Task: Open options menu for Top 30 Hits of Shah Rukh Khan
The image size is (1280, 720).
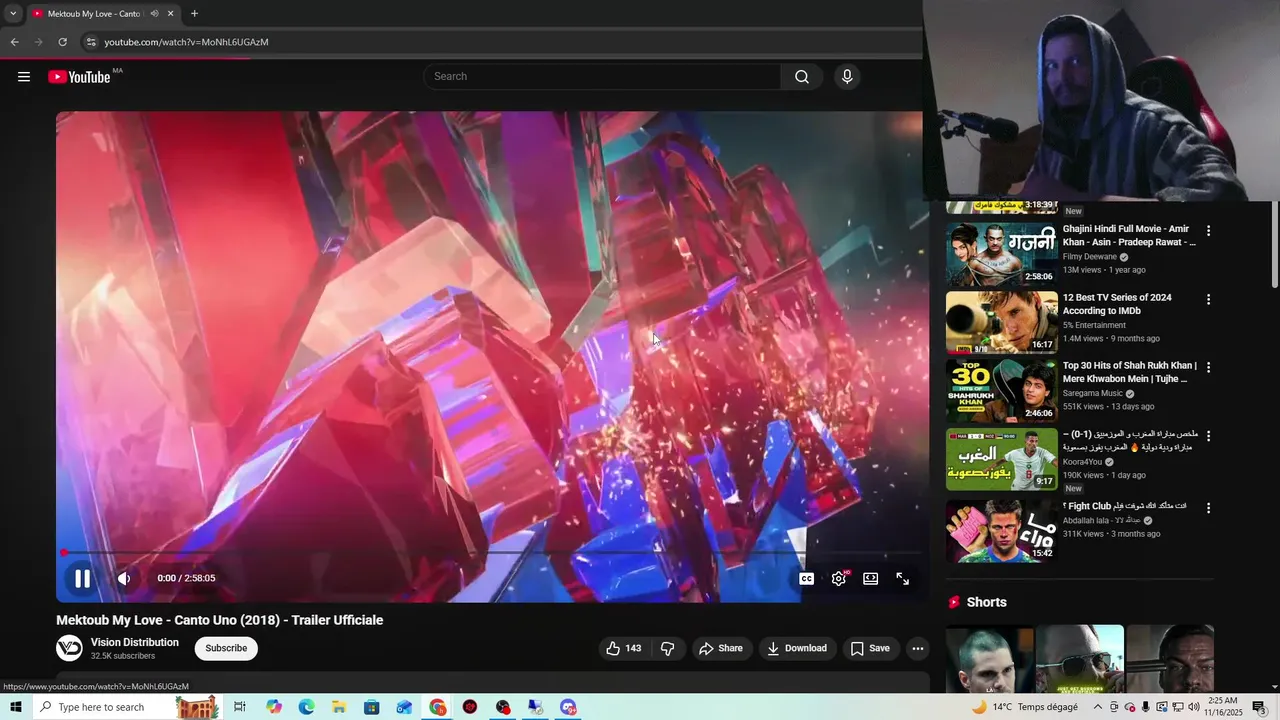Action: tap(1208, 368)
